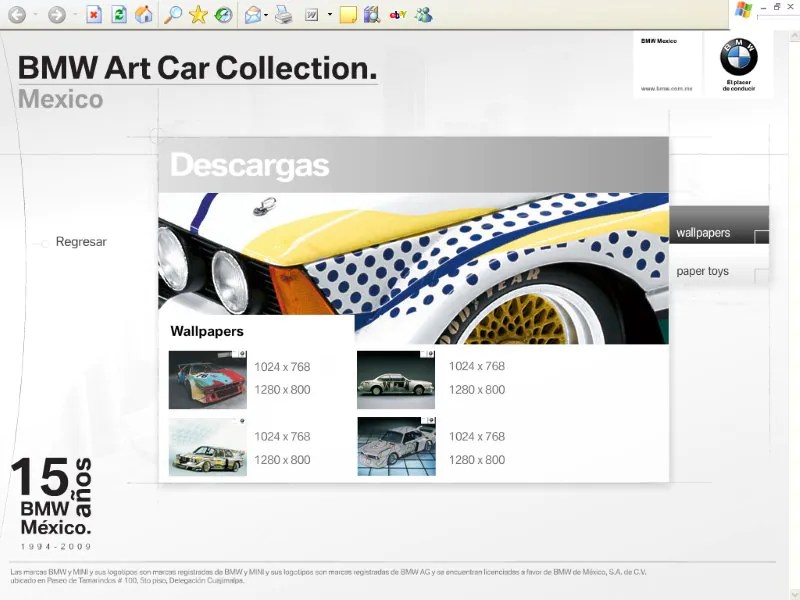Go to the Home page icon
This screenshot has height=600, width=800.
click(x=144, y=15)
